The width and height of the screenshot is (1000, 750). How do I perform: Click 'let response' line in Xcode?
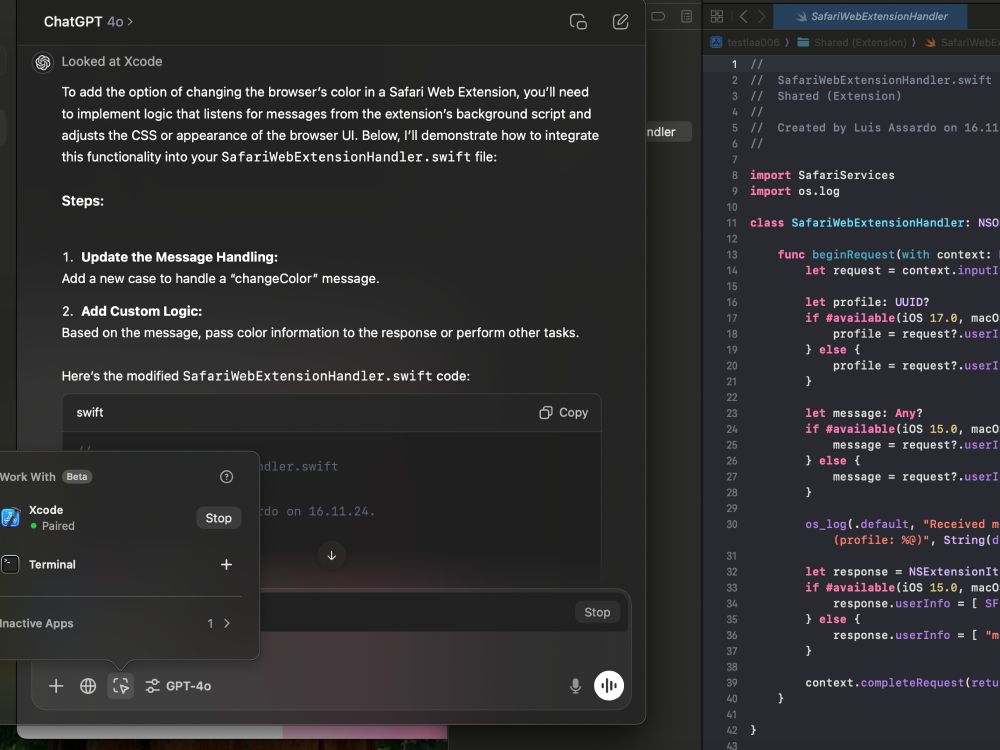[902, 571]
